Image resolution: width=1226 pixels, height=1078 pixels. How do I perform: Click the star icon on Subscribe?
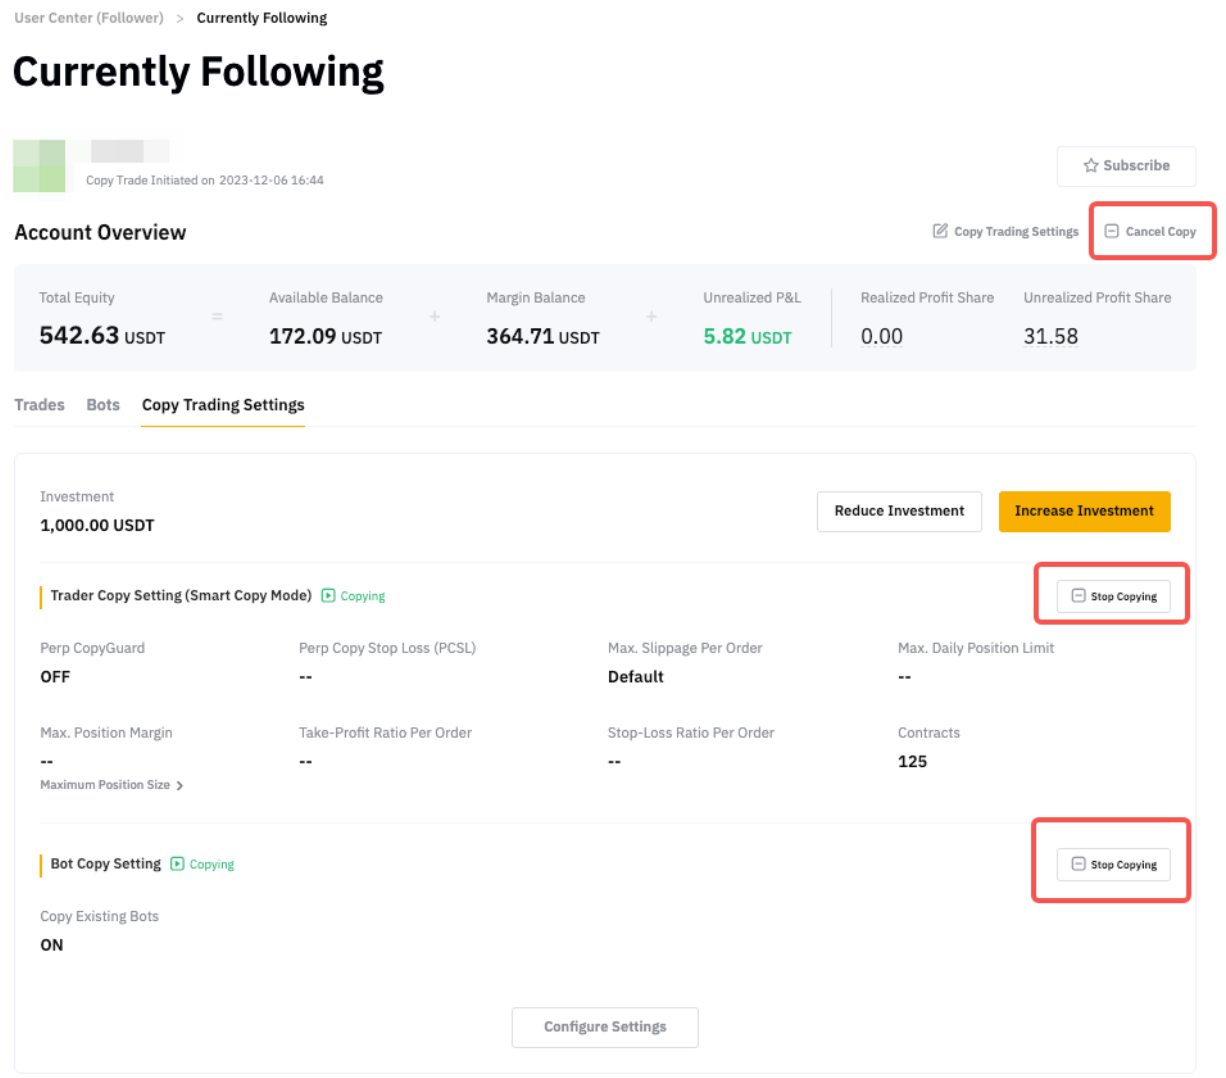click(x=1090, y=166)
